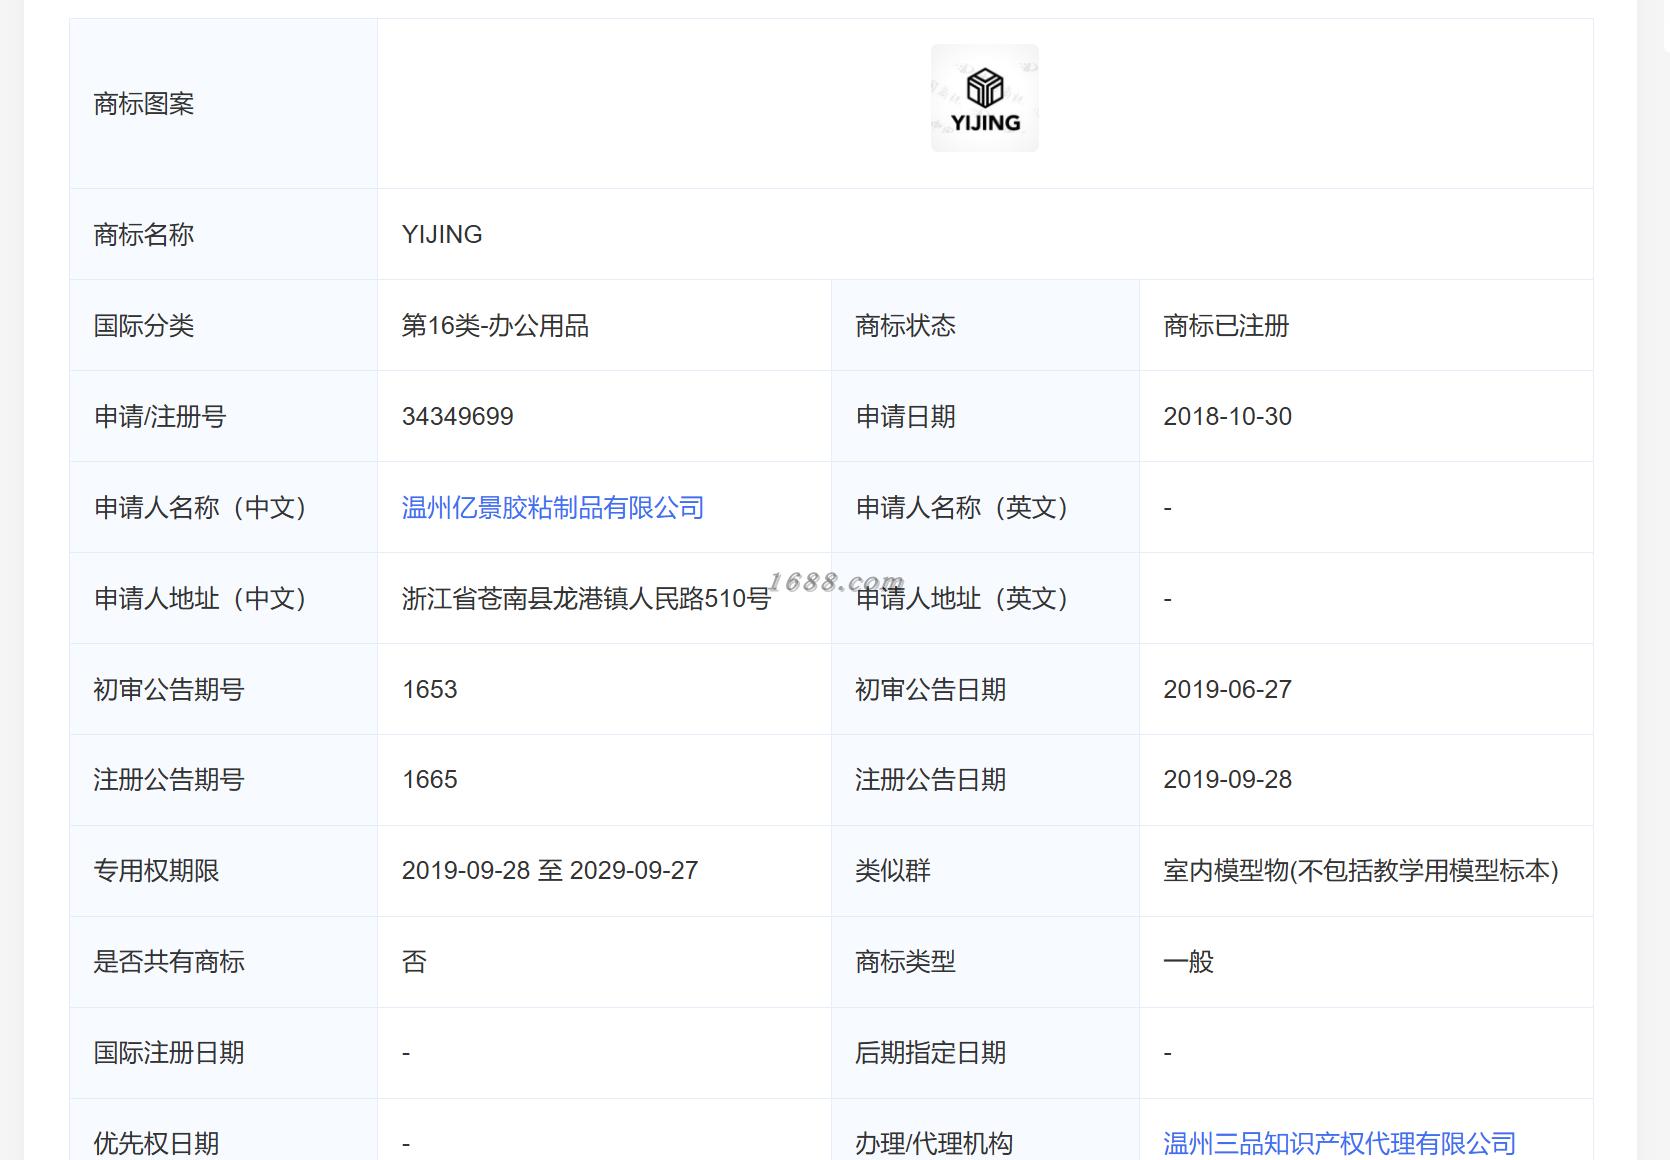Click the 初审公告日期 label

pyautogui.click(x=930, y=690)
